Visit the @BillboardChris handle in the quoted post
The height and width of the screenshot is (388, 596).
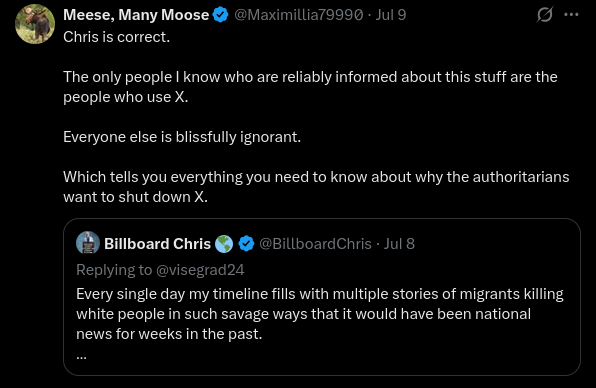click(315, 244)
